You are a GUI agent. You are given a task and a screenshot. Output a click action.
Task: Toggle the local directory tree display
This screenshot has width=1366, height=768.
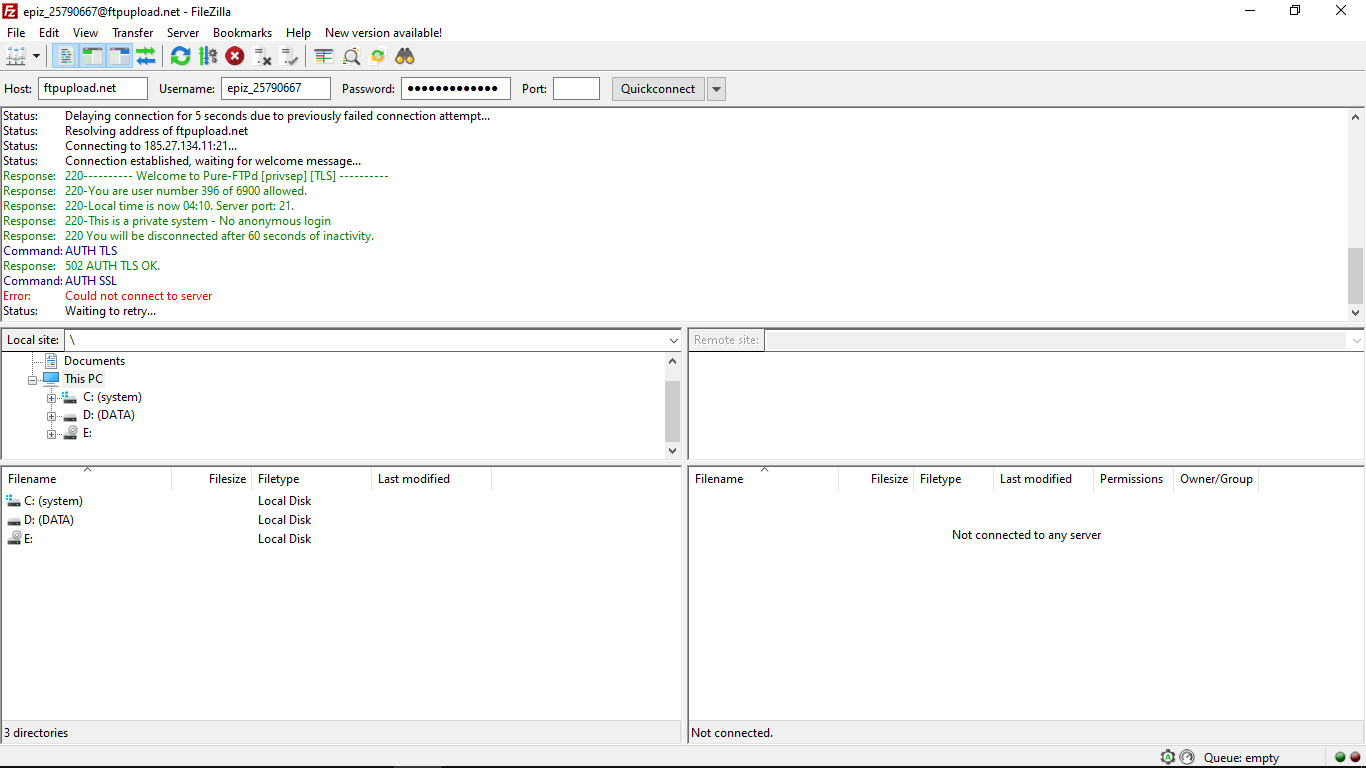point(93,56)
